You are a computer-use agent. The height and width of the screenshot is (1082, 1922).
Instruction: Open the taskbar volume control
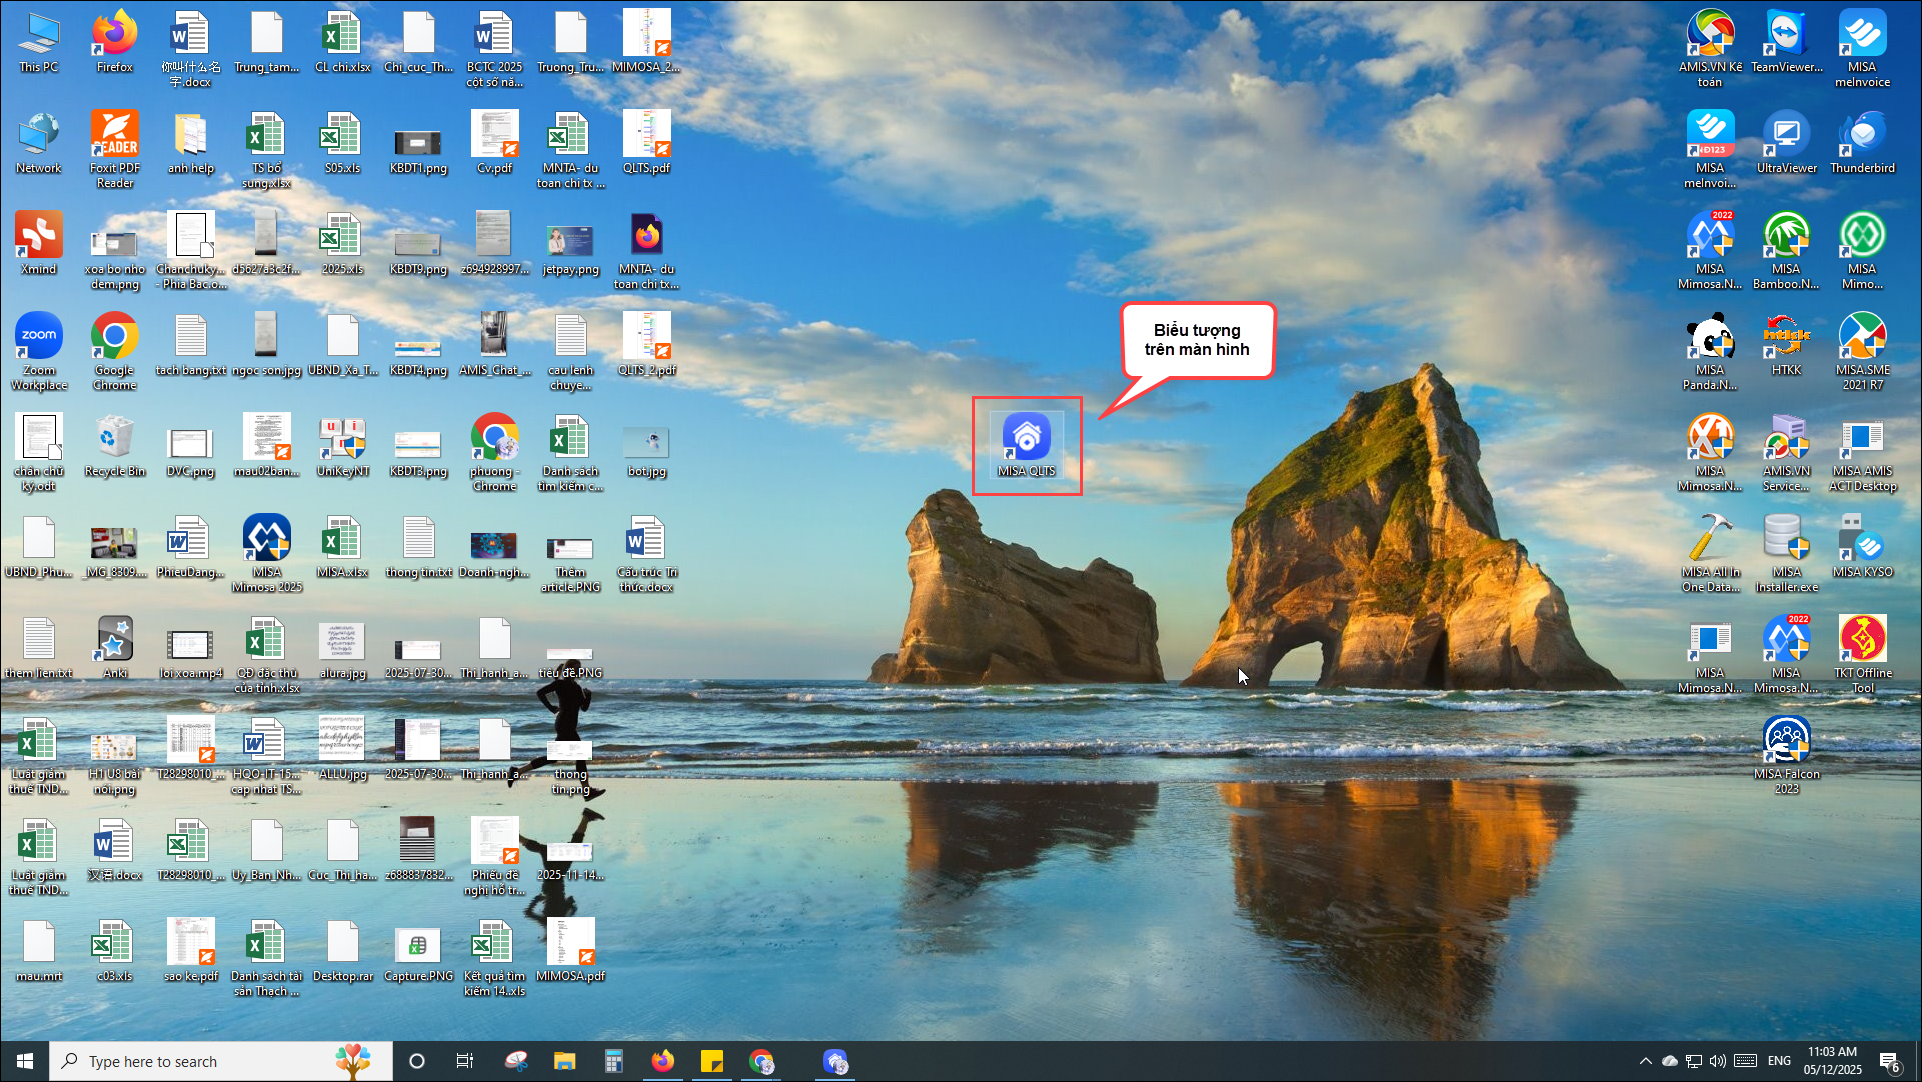1717,1061
